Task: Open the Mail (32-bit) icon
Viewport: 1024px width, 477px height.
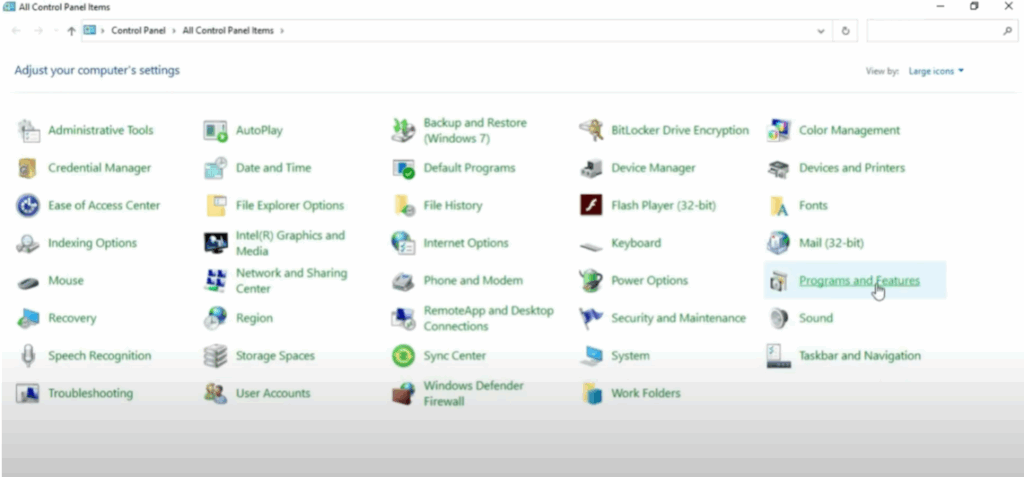Action: (778, 243)
